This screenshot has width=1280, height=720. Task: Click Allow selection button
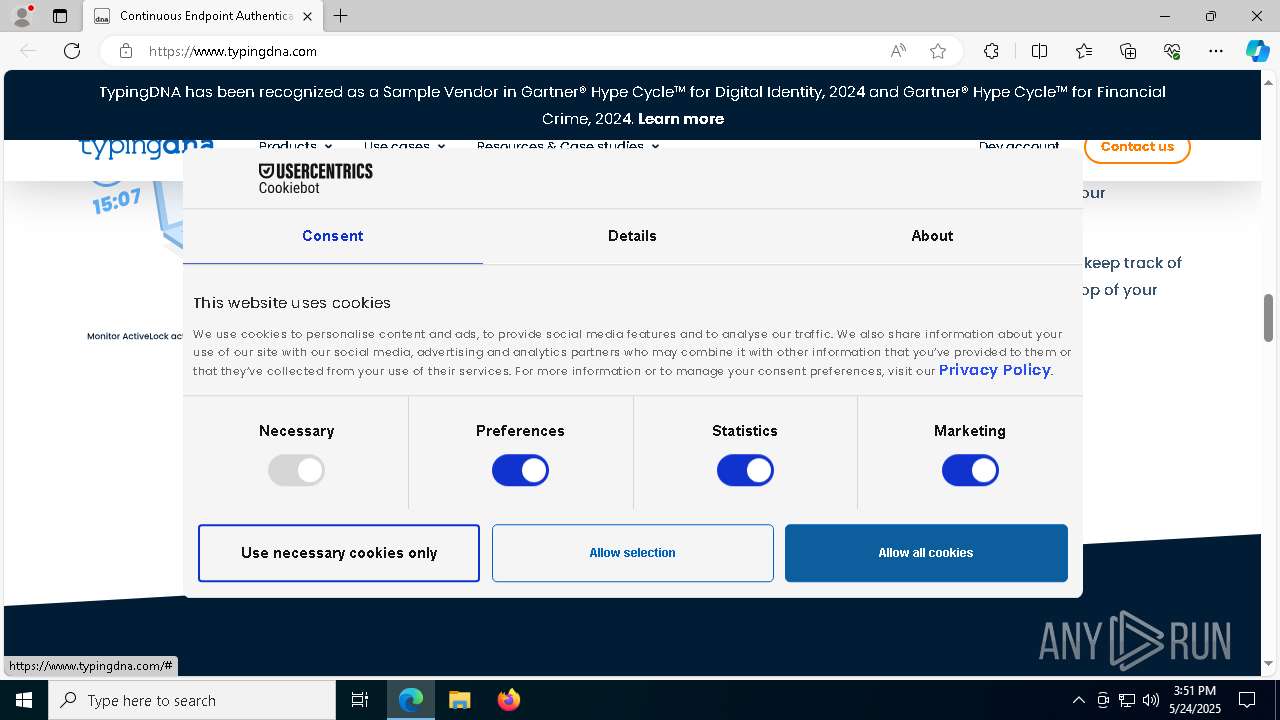[x=632, y=553]
